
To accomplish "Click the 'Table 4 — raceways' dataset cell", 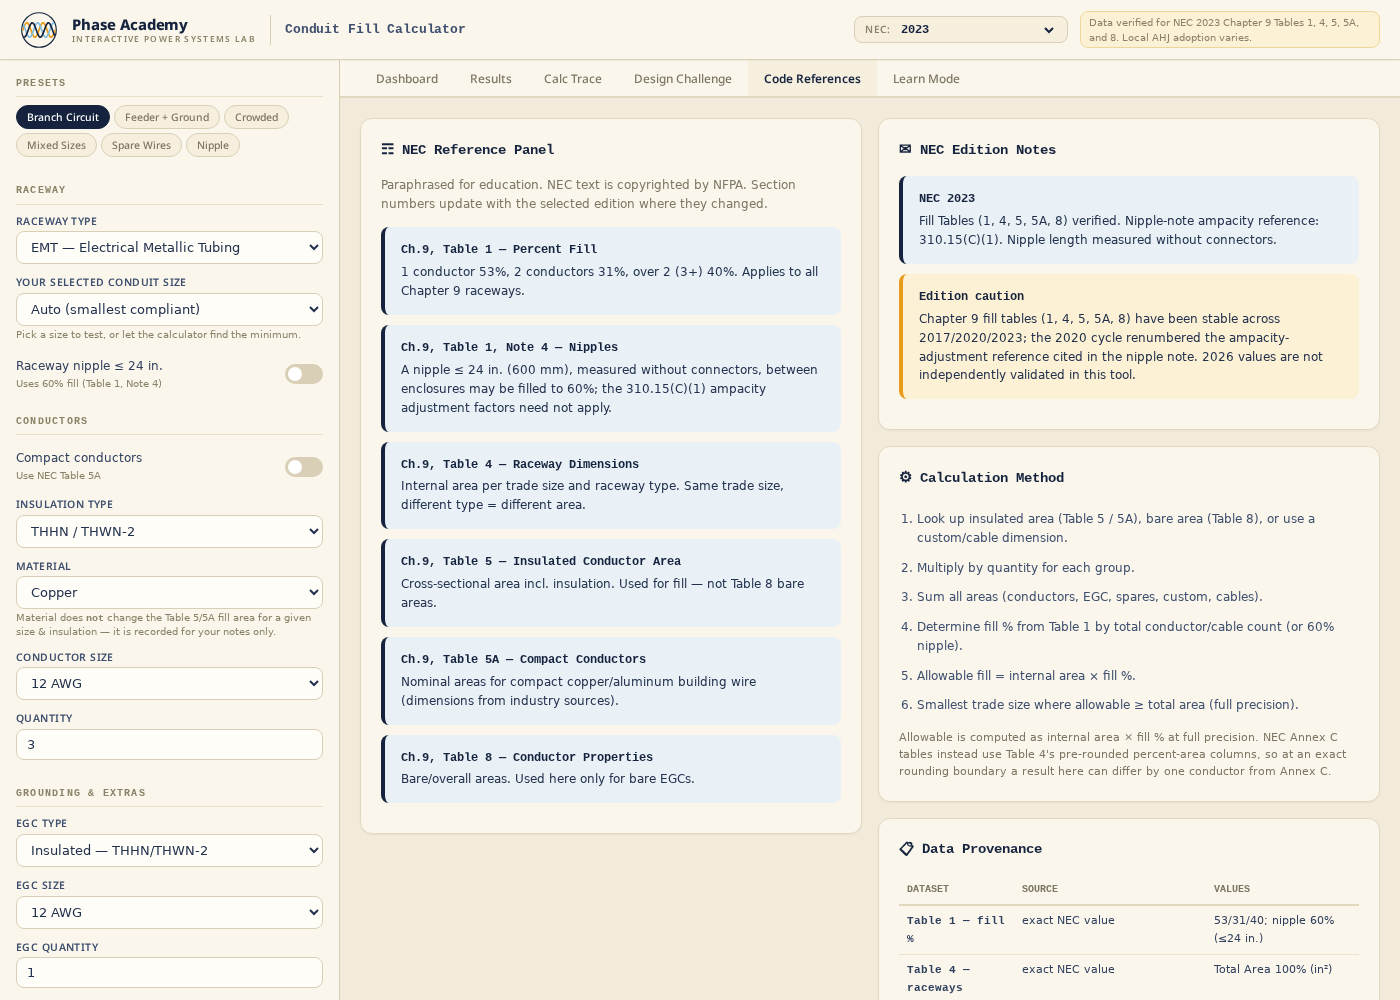I will tap(956, 978).
